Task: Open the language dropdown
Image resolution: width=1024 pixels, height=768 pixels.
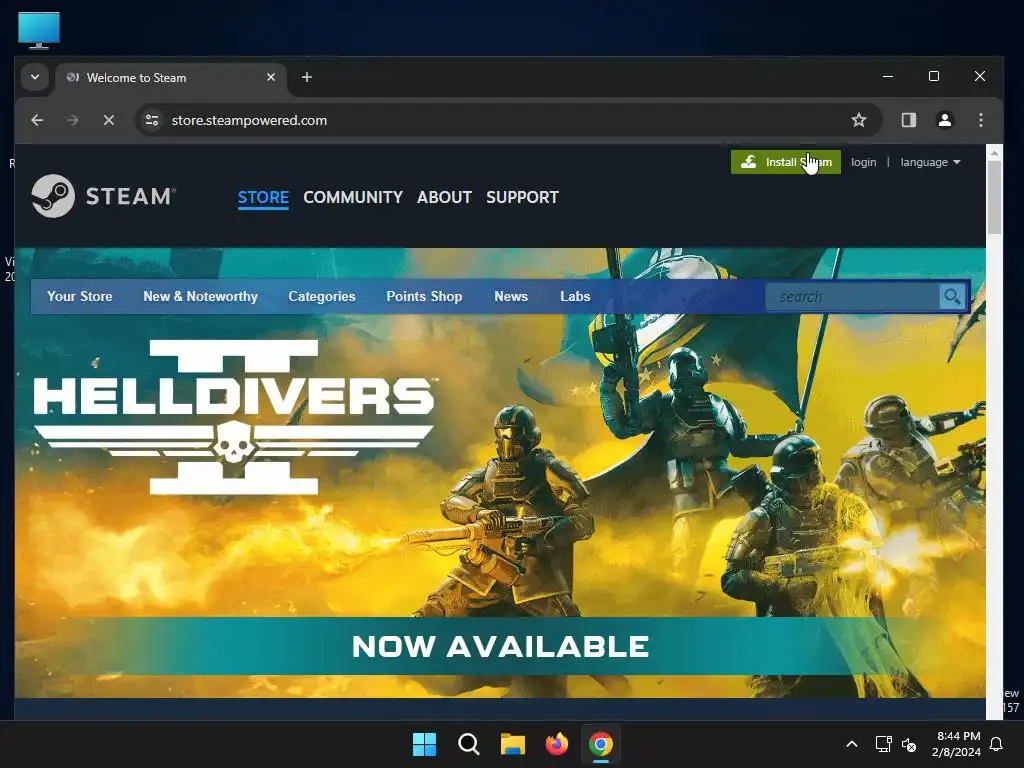Action: point(930,162)
